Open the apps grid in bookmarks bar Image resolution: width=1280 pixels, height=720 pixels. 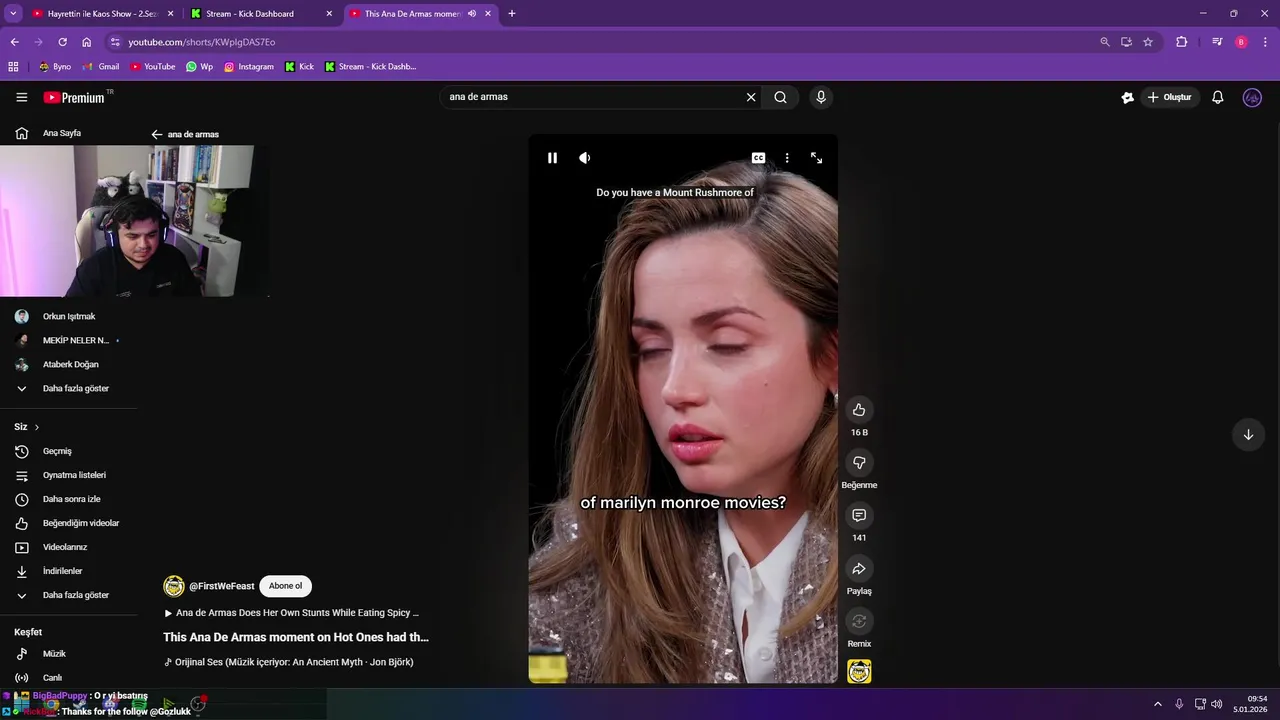tap(13, 67)
